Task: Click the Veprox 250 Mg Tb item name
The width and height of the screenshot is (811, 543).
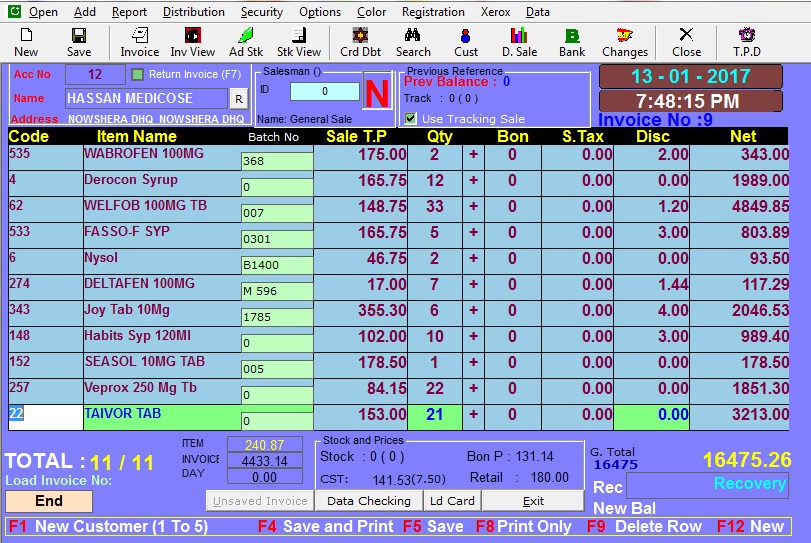Action: click(x=140, y=387)
